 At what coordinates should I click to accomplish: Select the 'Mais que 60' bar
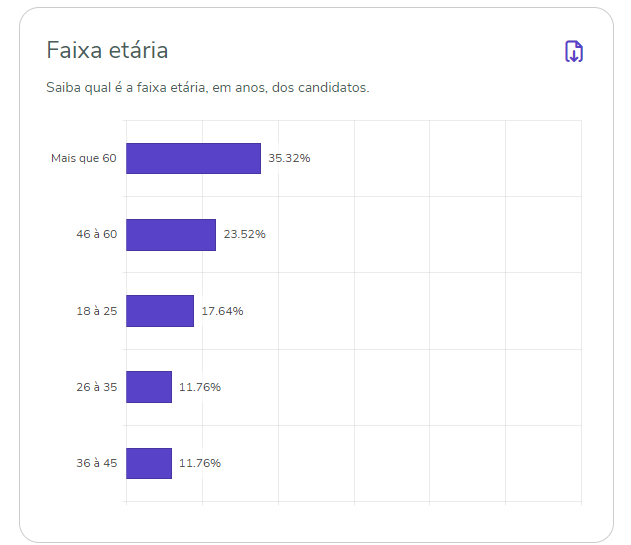click(x=193, y=158)
